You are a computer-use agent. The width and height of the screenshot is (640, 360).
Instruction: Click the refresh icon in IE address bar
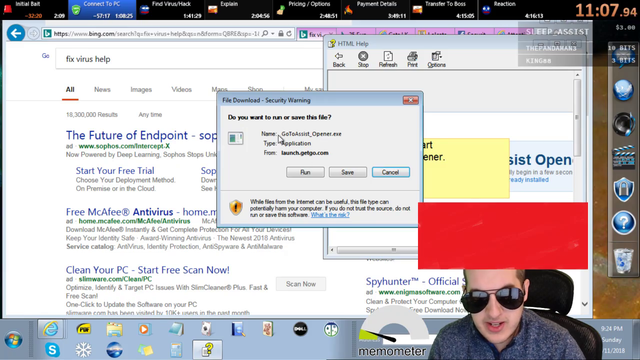click(289, 33)
